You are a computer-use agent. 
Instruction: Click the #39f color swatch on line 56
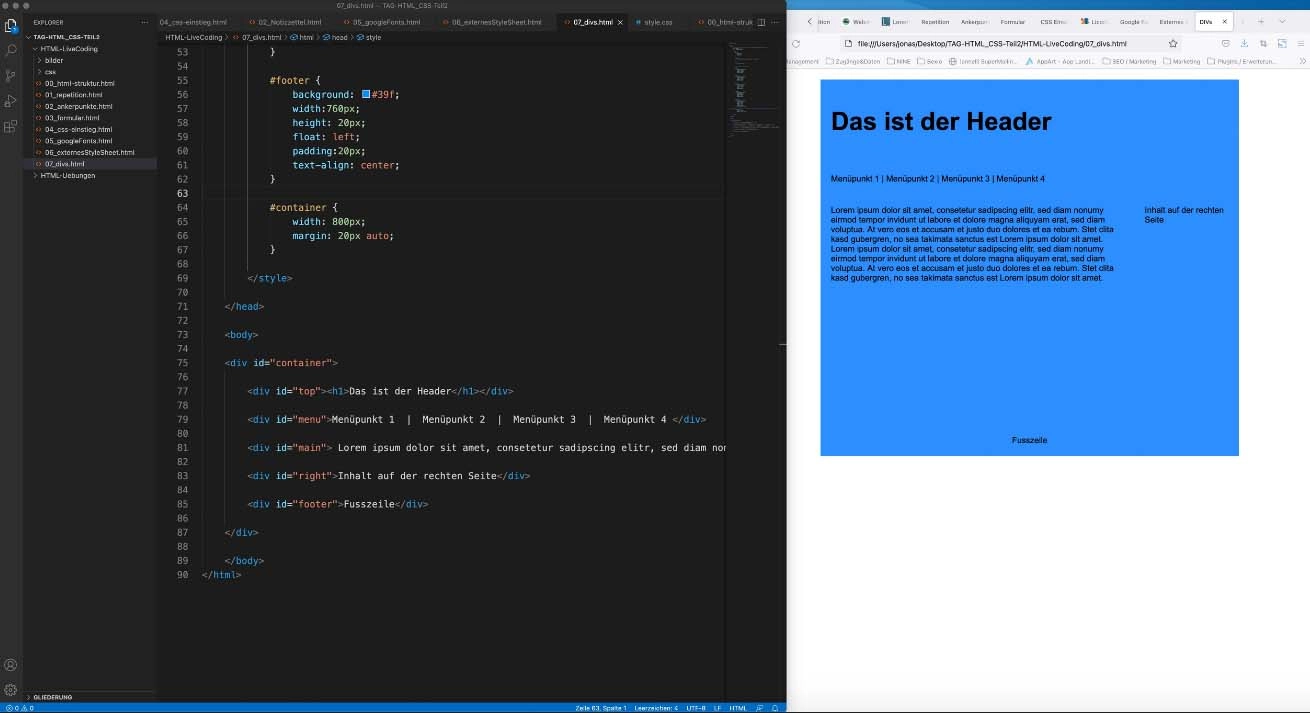(x=366, y=94)
